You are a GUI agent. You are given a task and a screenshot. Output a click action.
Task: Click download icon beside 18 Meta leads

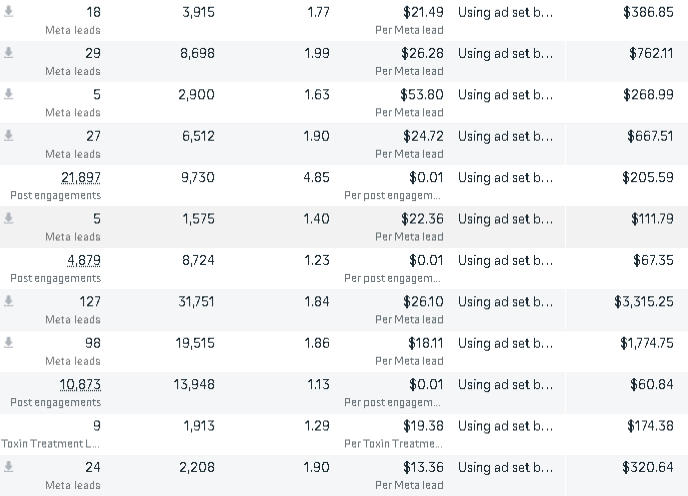[x=9, y=12]
